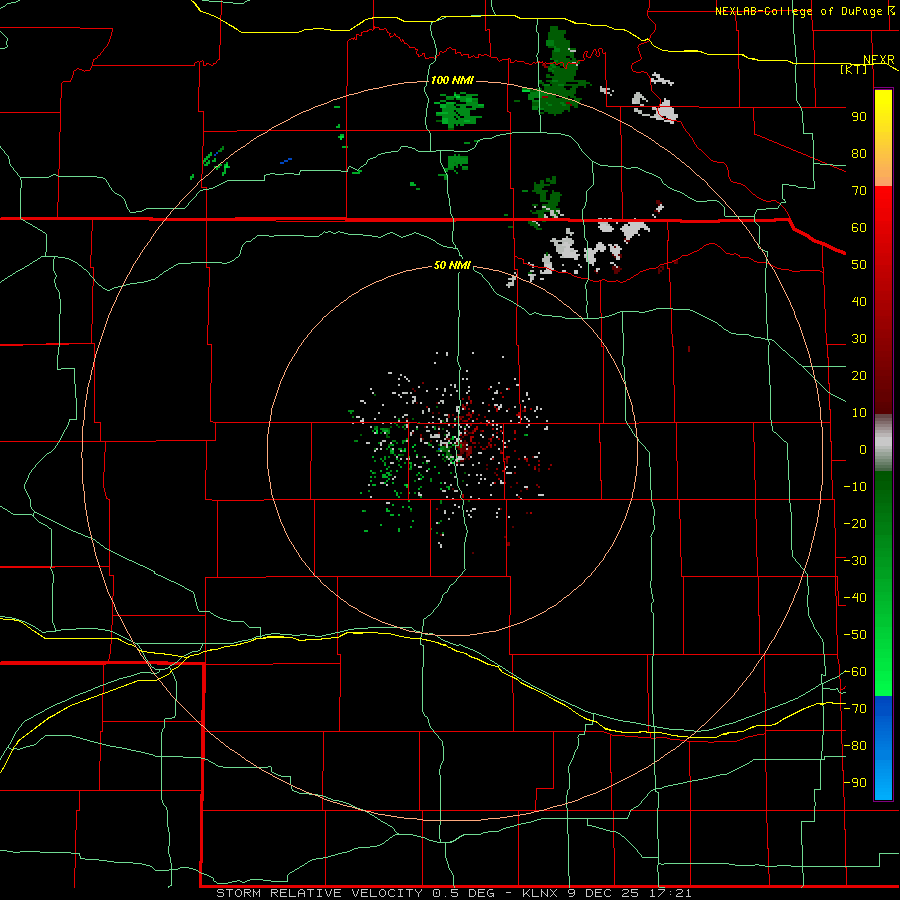Screen dimensions: 900x900
Task: Click the STORM RELATIVE VELOCITY caption text
Action: click(x=319, y=893)
